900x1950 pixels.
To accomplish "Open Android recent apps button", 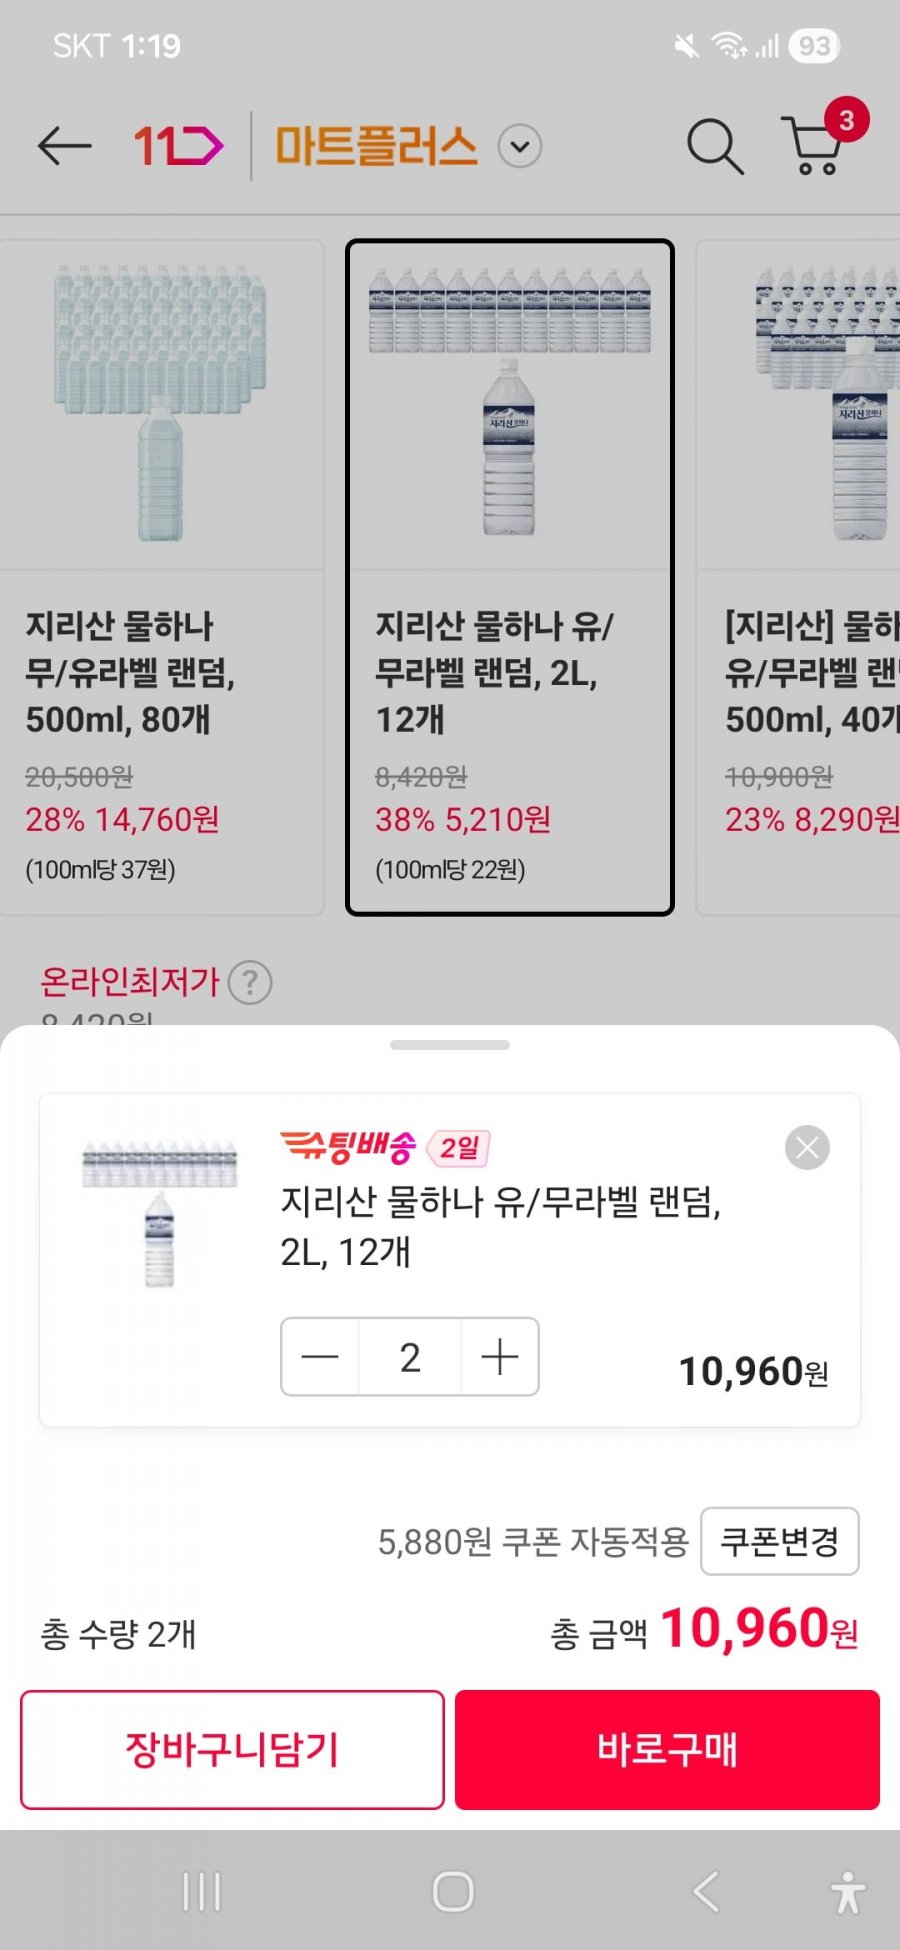I will pos(202,1892).
